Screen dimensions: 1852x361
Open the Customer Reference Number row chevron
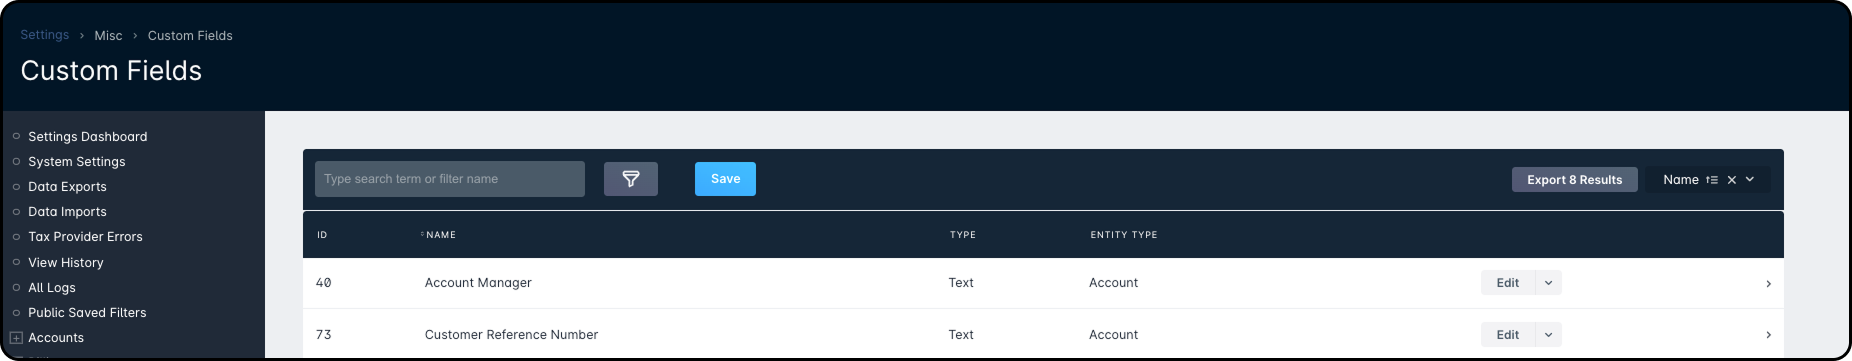pyautogui.click(x=1768, y=335)
